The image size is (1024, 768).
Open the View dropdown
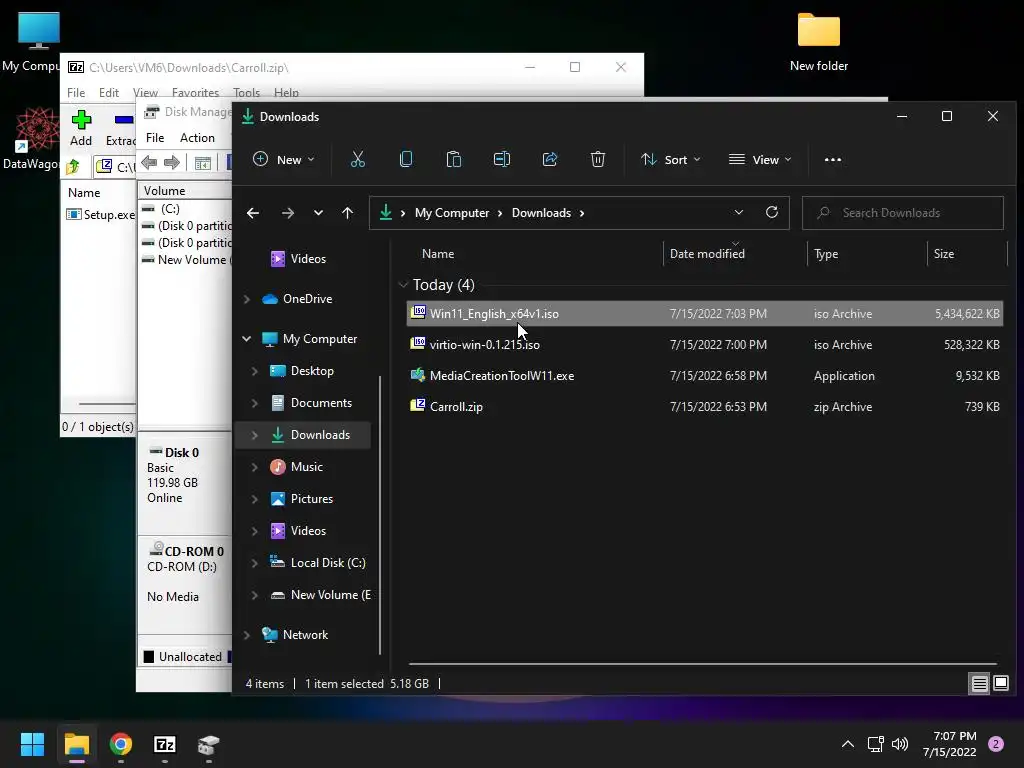pyautogui.click(x=760, y=159)
